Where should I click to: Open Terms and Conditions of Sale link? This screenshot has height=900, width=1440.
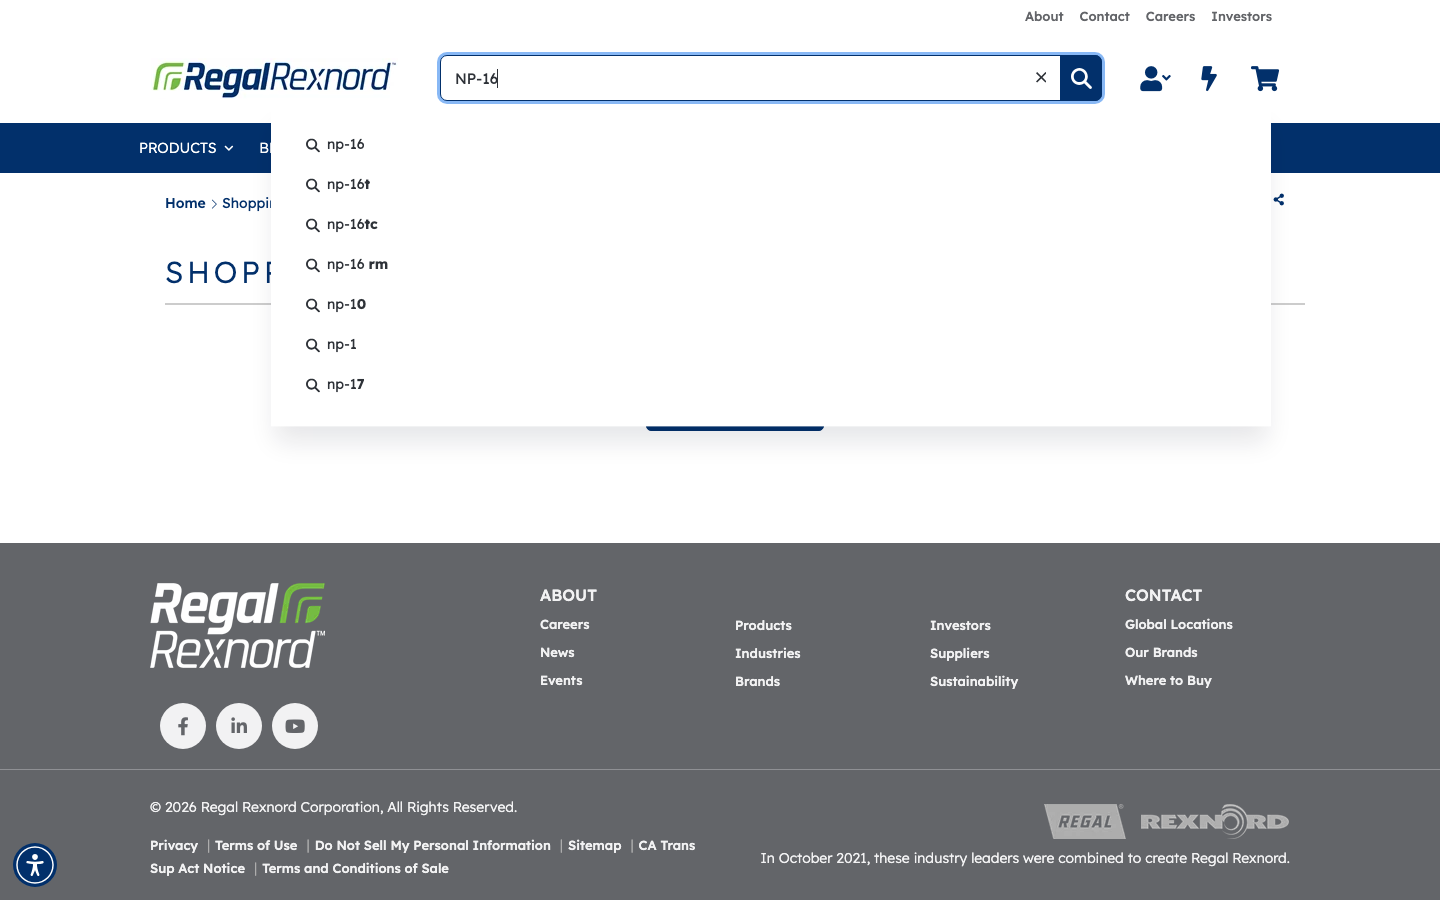(x=355, y=868)
